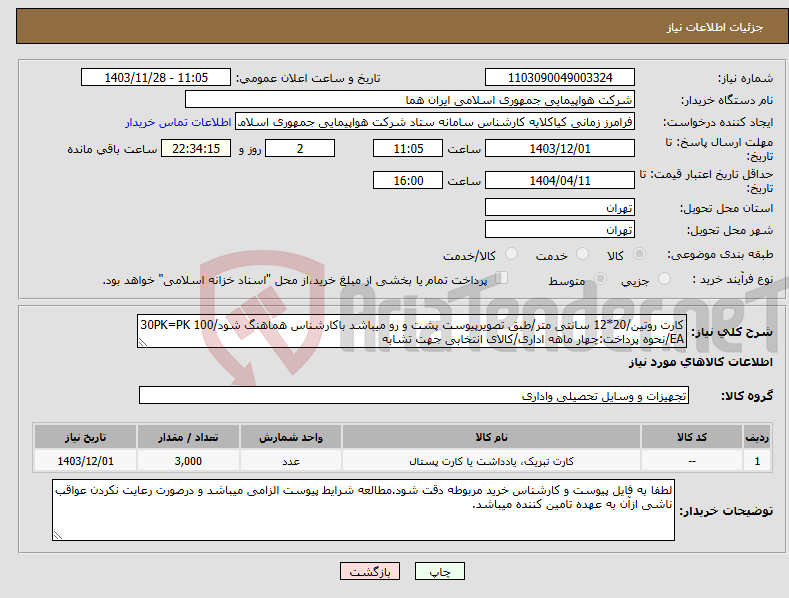Click the ردیف column header
789x598 pixels.
757,437
